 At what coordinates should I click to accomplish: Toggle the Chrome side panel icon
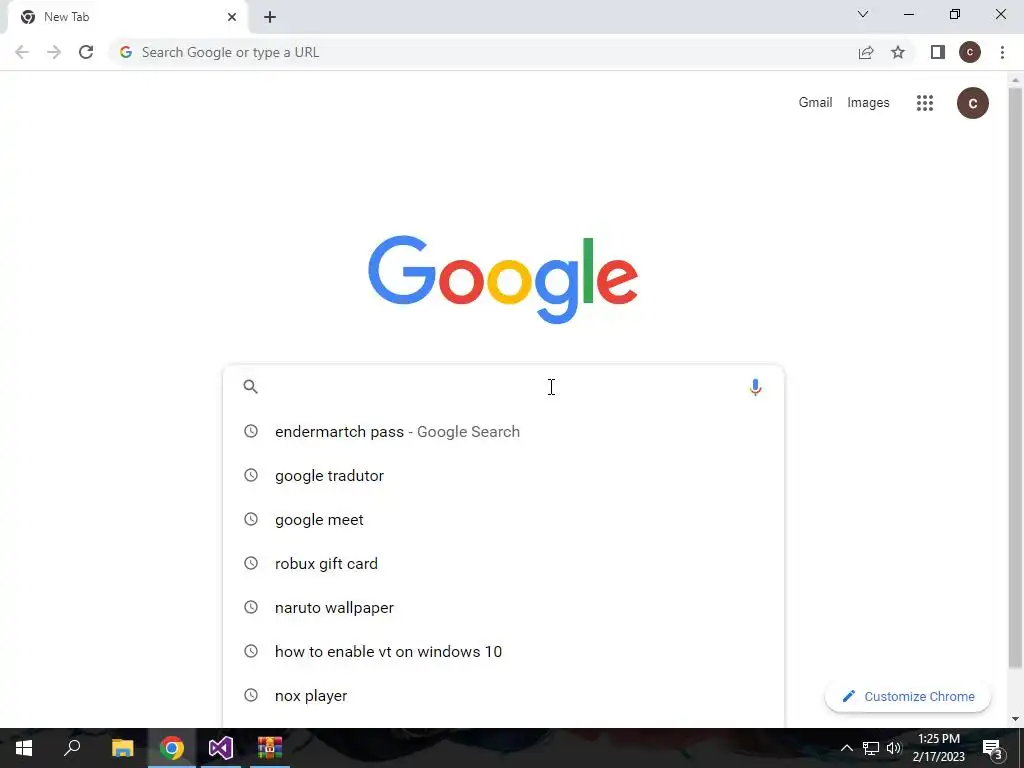pos(938,52)
